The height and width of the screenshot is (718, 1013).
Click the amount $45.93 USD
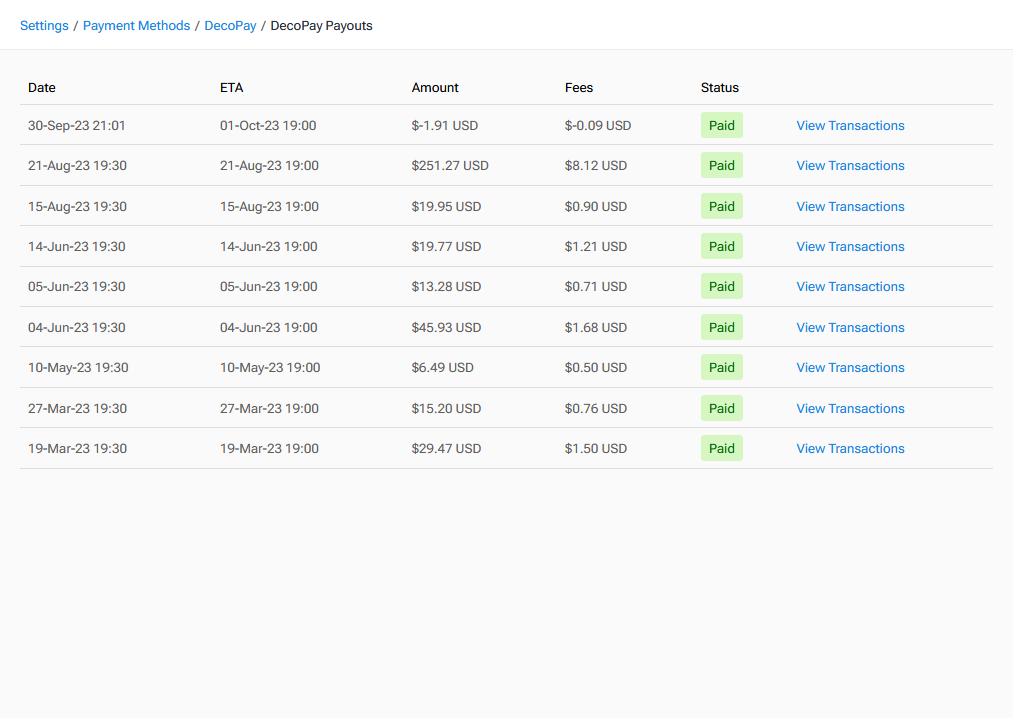tap(446, 327)
